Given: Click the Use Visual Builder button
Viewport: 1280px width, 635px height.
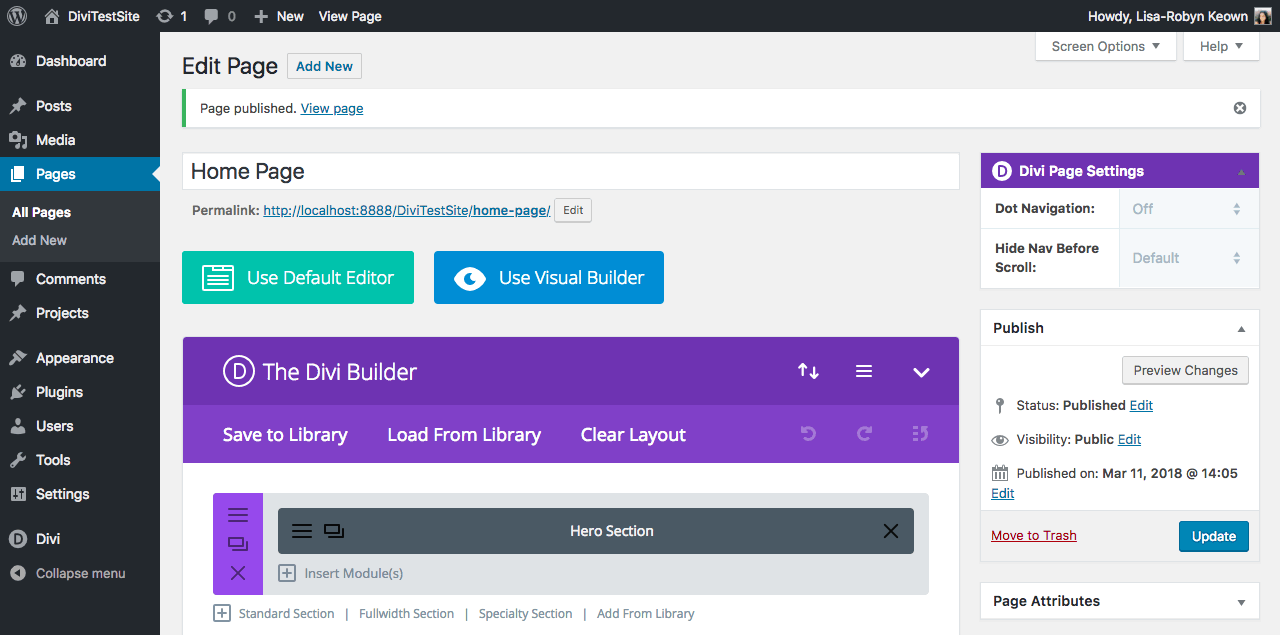Looking at the screenshot, I should [549, 278].
